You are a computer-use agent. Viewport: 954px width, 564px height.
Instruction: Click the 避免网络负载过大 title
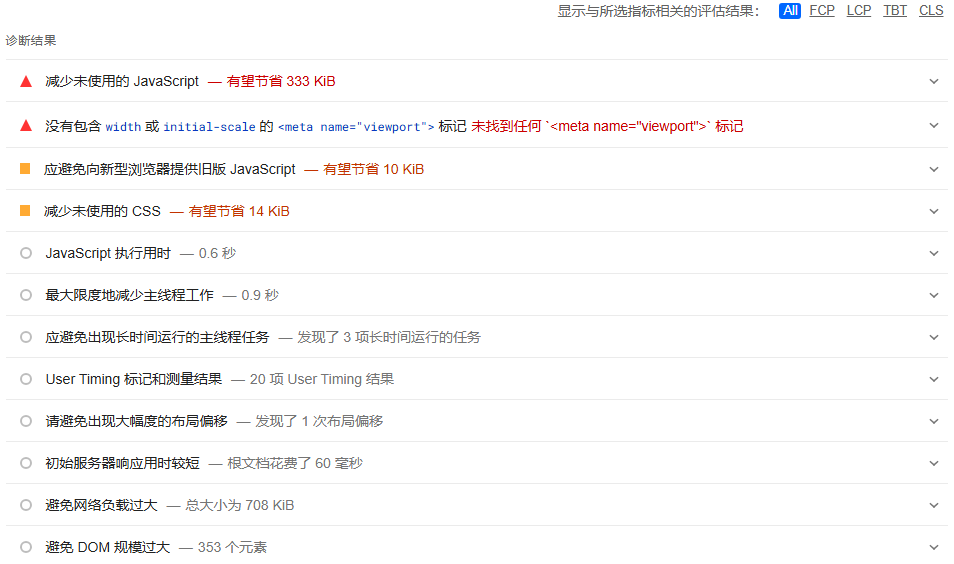coord(101,505)
